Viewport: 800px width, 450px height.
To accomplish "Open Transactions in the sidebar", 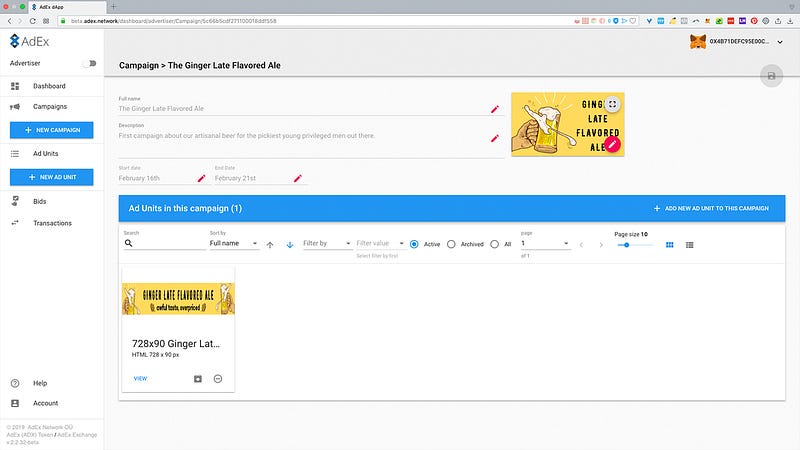I will [x=53, y=223].
